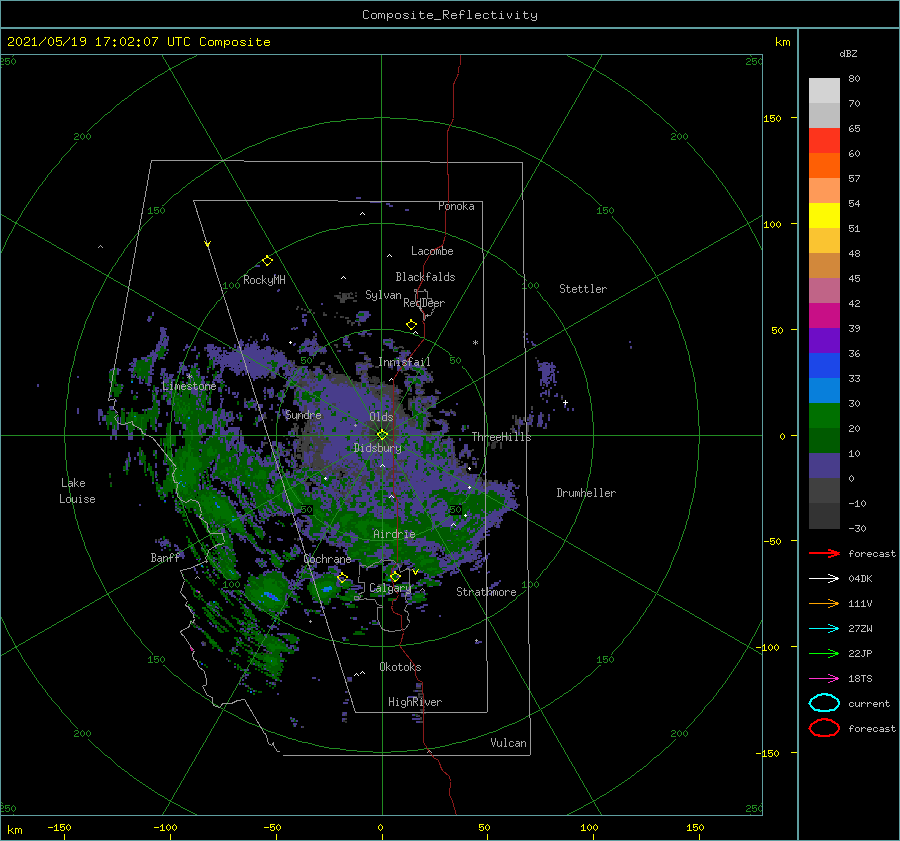The height and width of the screenshot is (841, 900).
Task: Click the dBZ legend heading
Action: (x=848, y=53)
